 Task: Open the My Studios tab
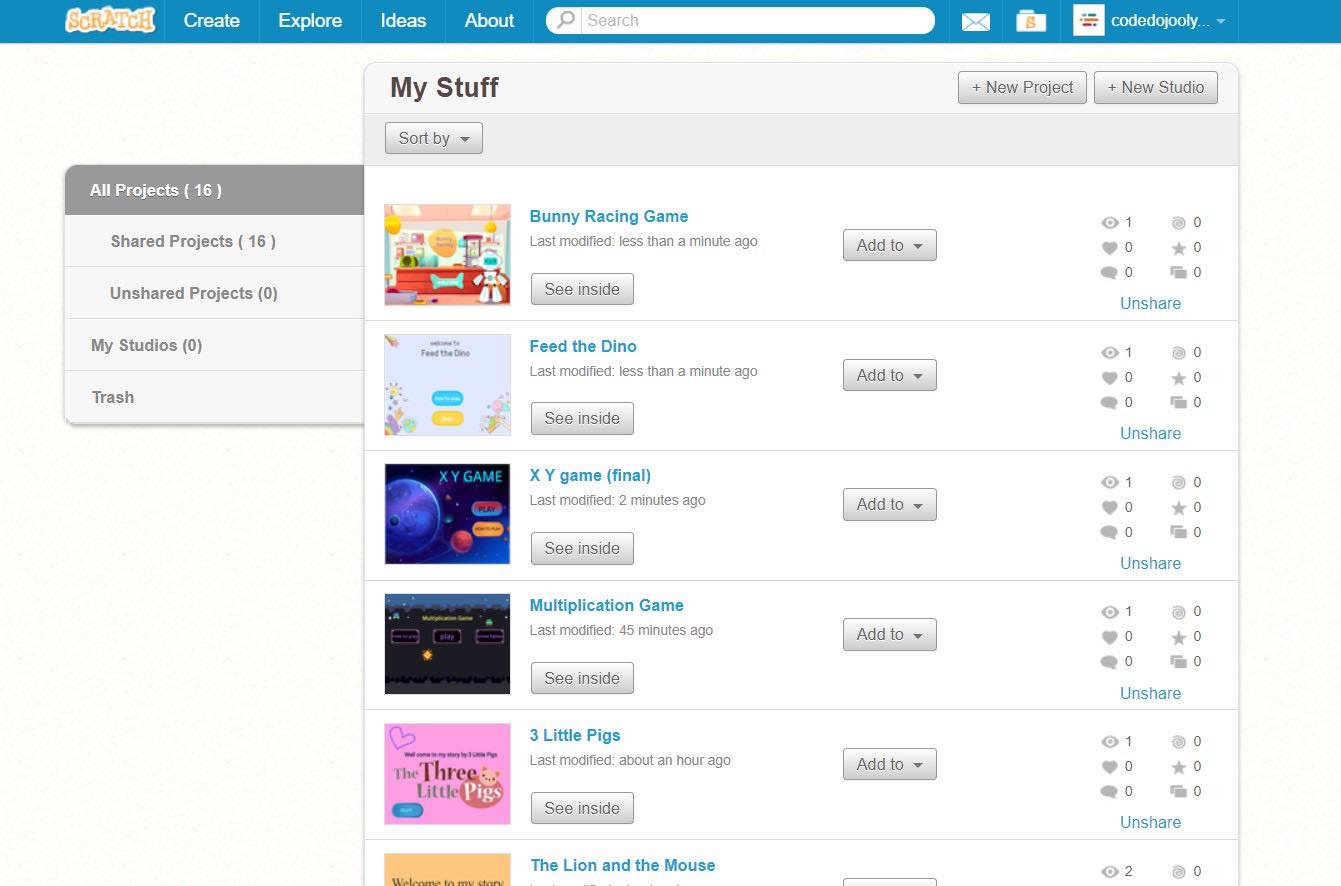[214, 345]
